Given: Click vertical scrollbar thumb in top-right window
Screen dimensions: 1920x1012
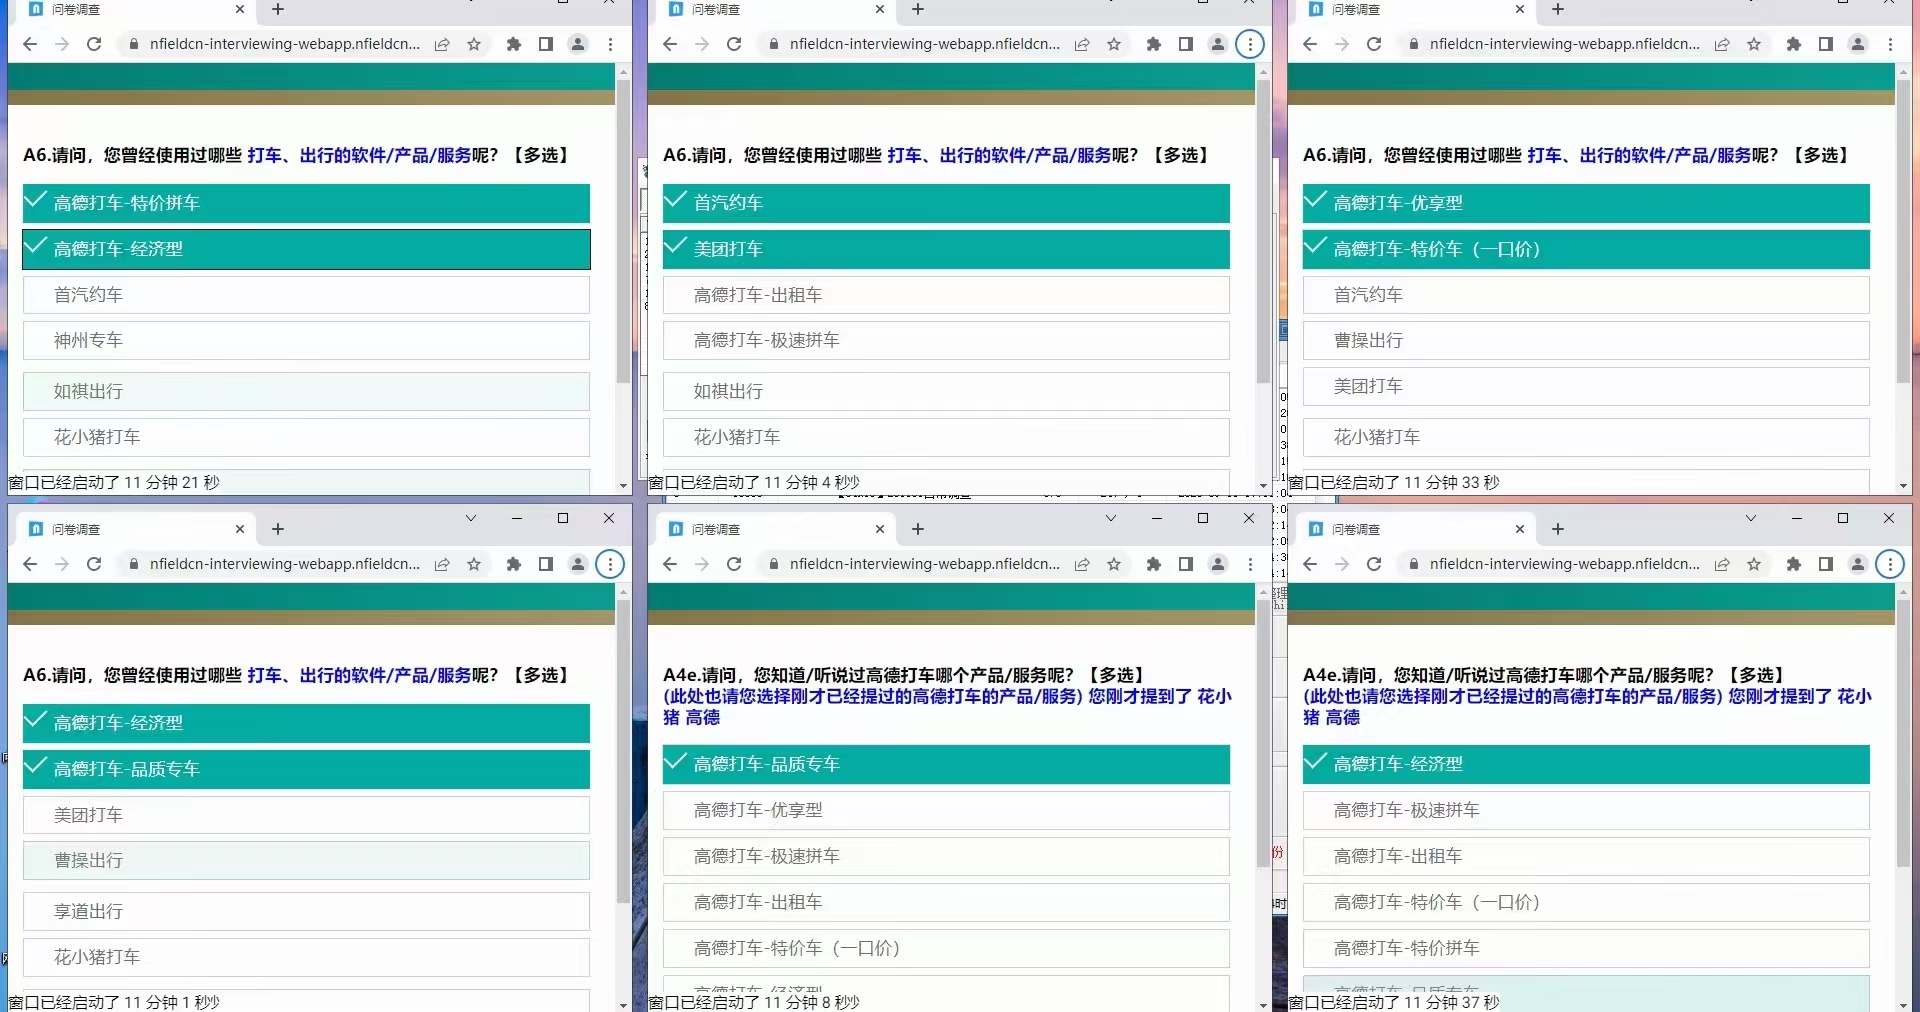Looking at the screenshot, I should 1903,231.
